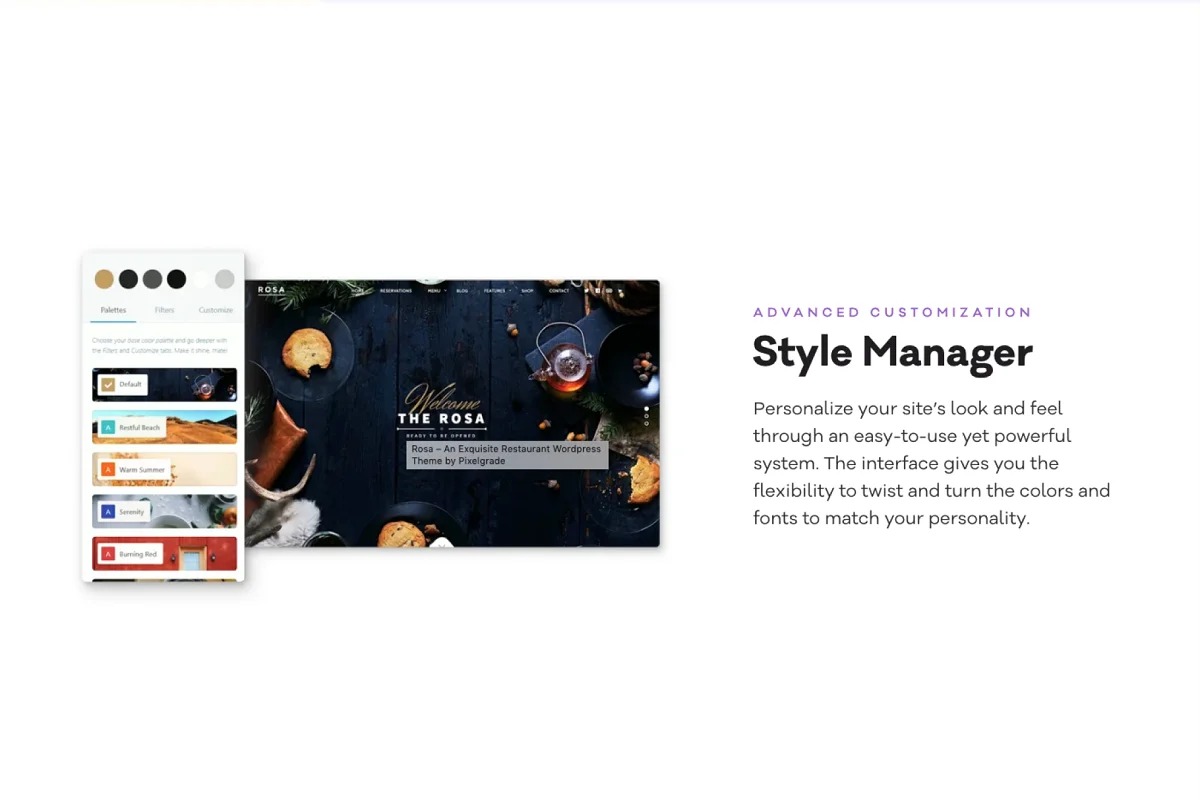
Task: Choose the light gray color circle
Action: coord(225,279)
